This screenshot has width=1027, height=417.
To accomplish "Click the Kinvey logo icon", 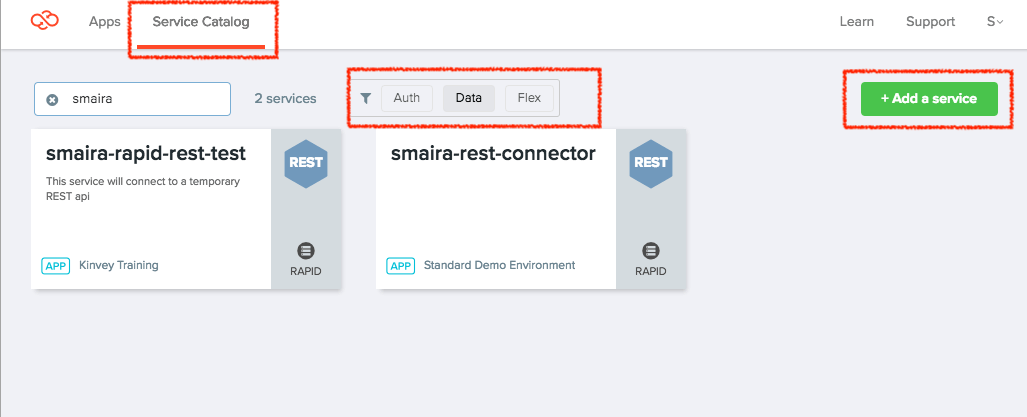I will click(46, 21).
